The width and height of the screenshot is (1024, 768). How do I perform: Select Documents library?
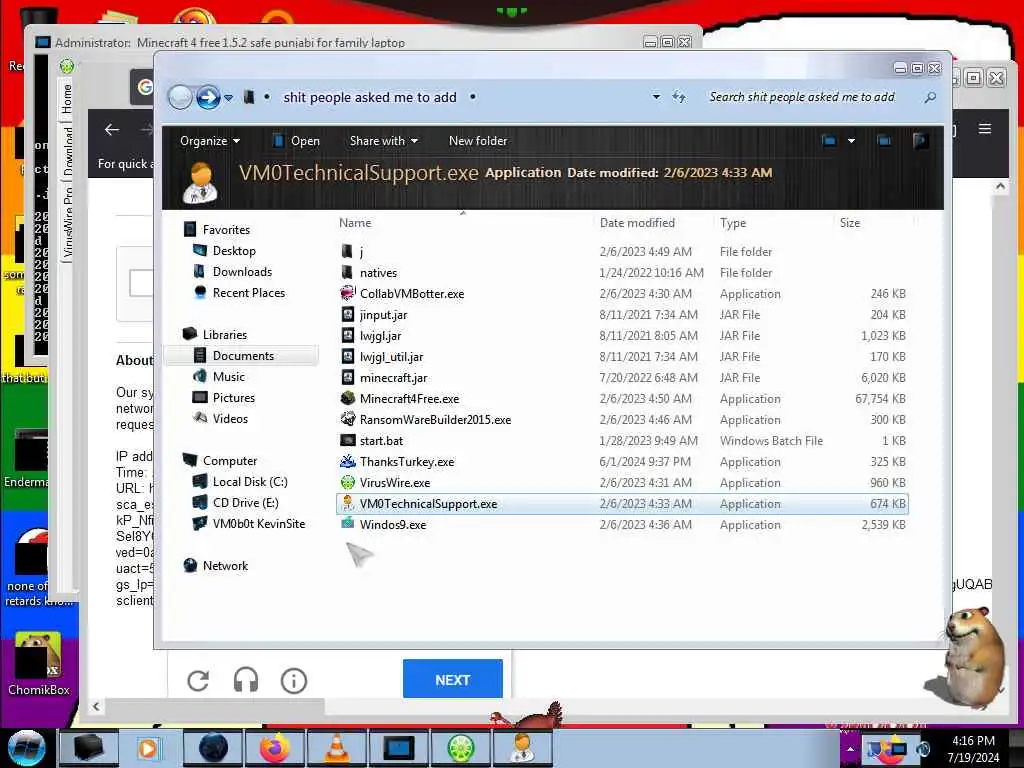tap(243, 355)
